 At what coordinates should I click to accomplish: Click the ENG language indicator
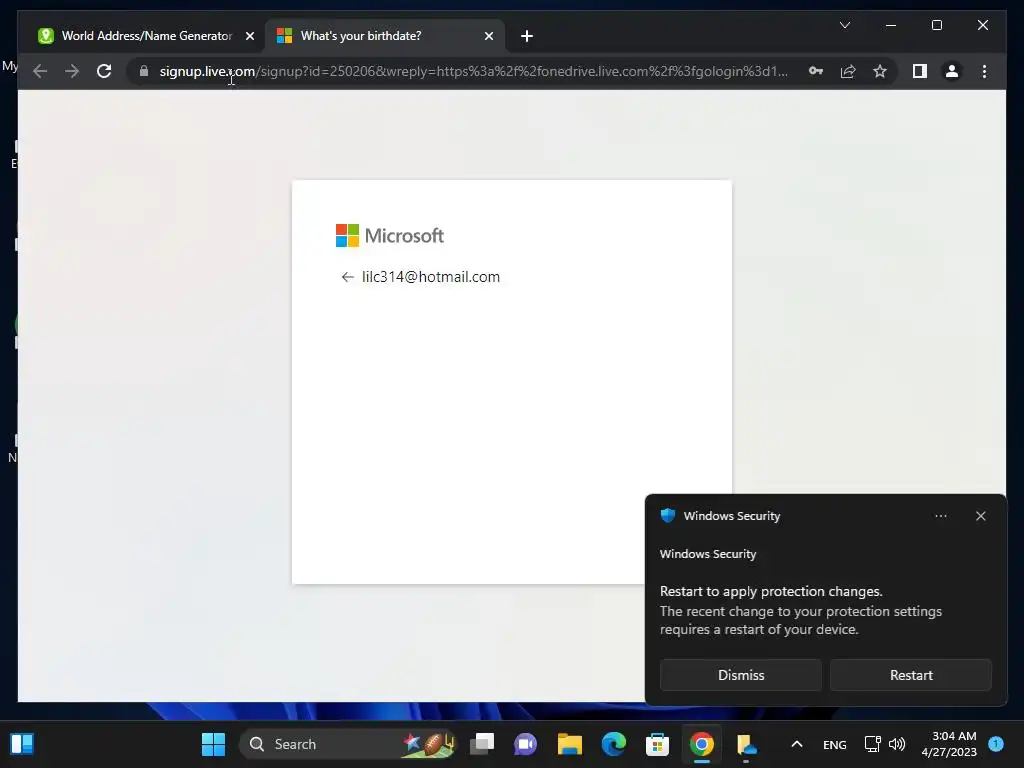click(x=835, y=744)
